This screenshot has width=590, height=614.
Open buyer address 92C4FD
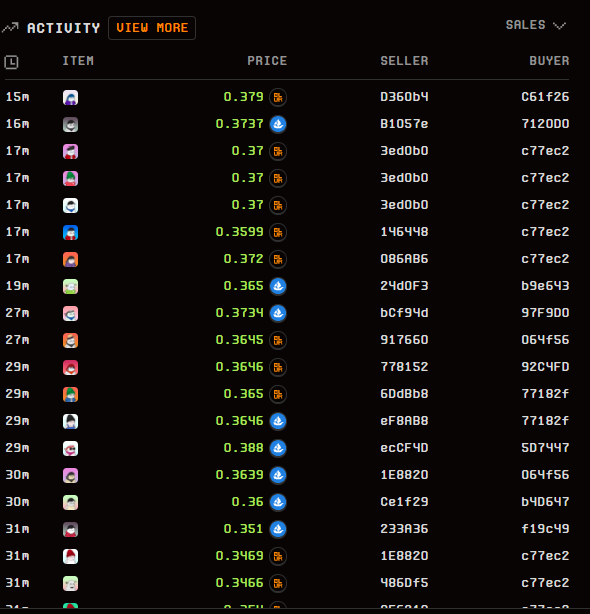tap(545, 367)
